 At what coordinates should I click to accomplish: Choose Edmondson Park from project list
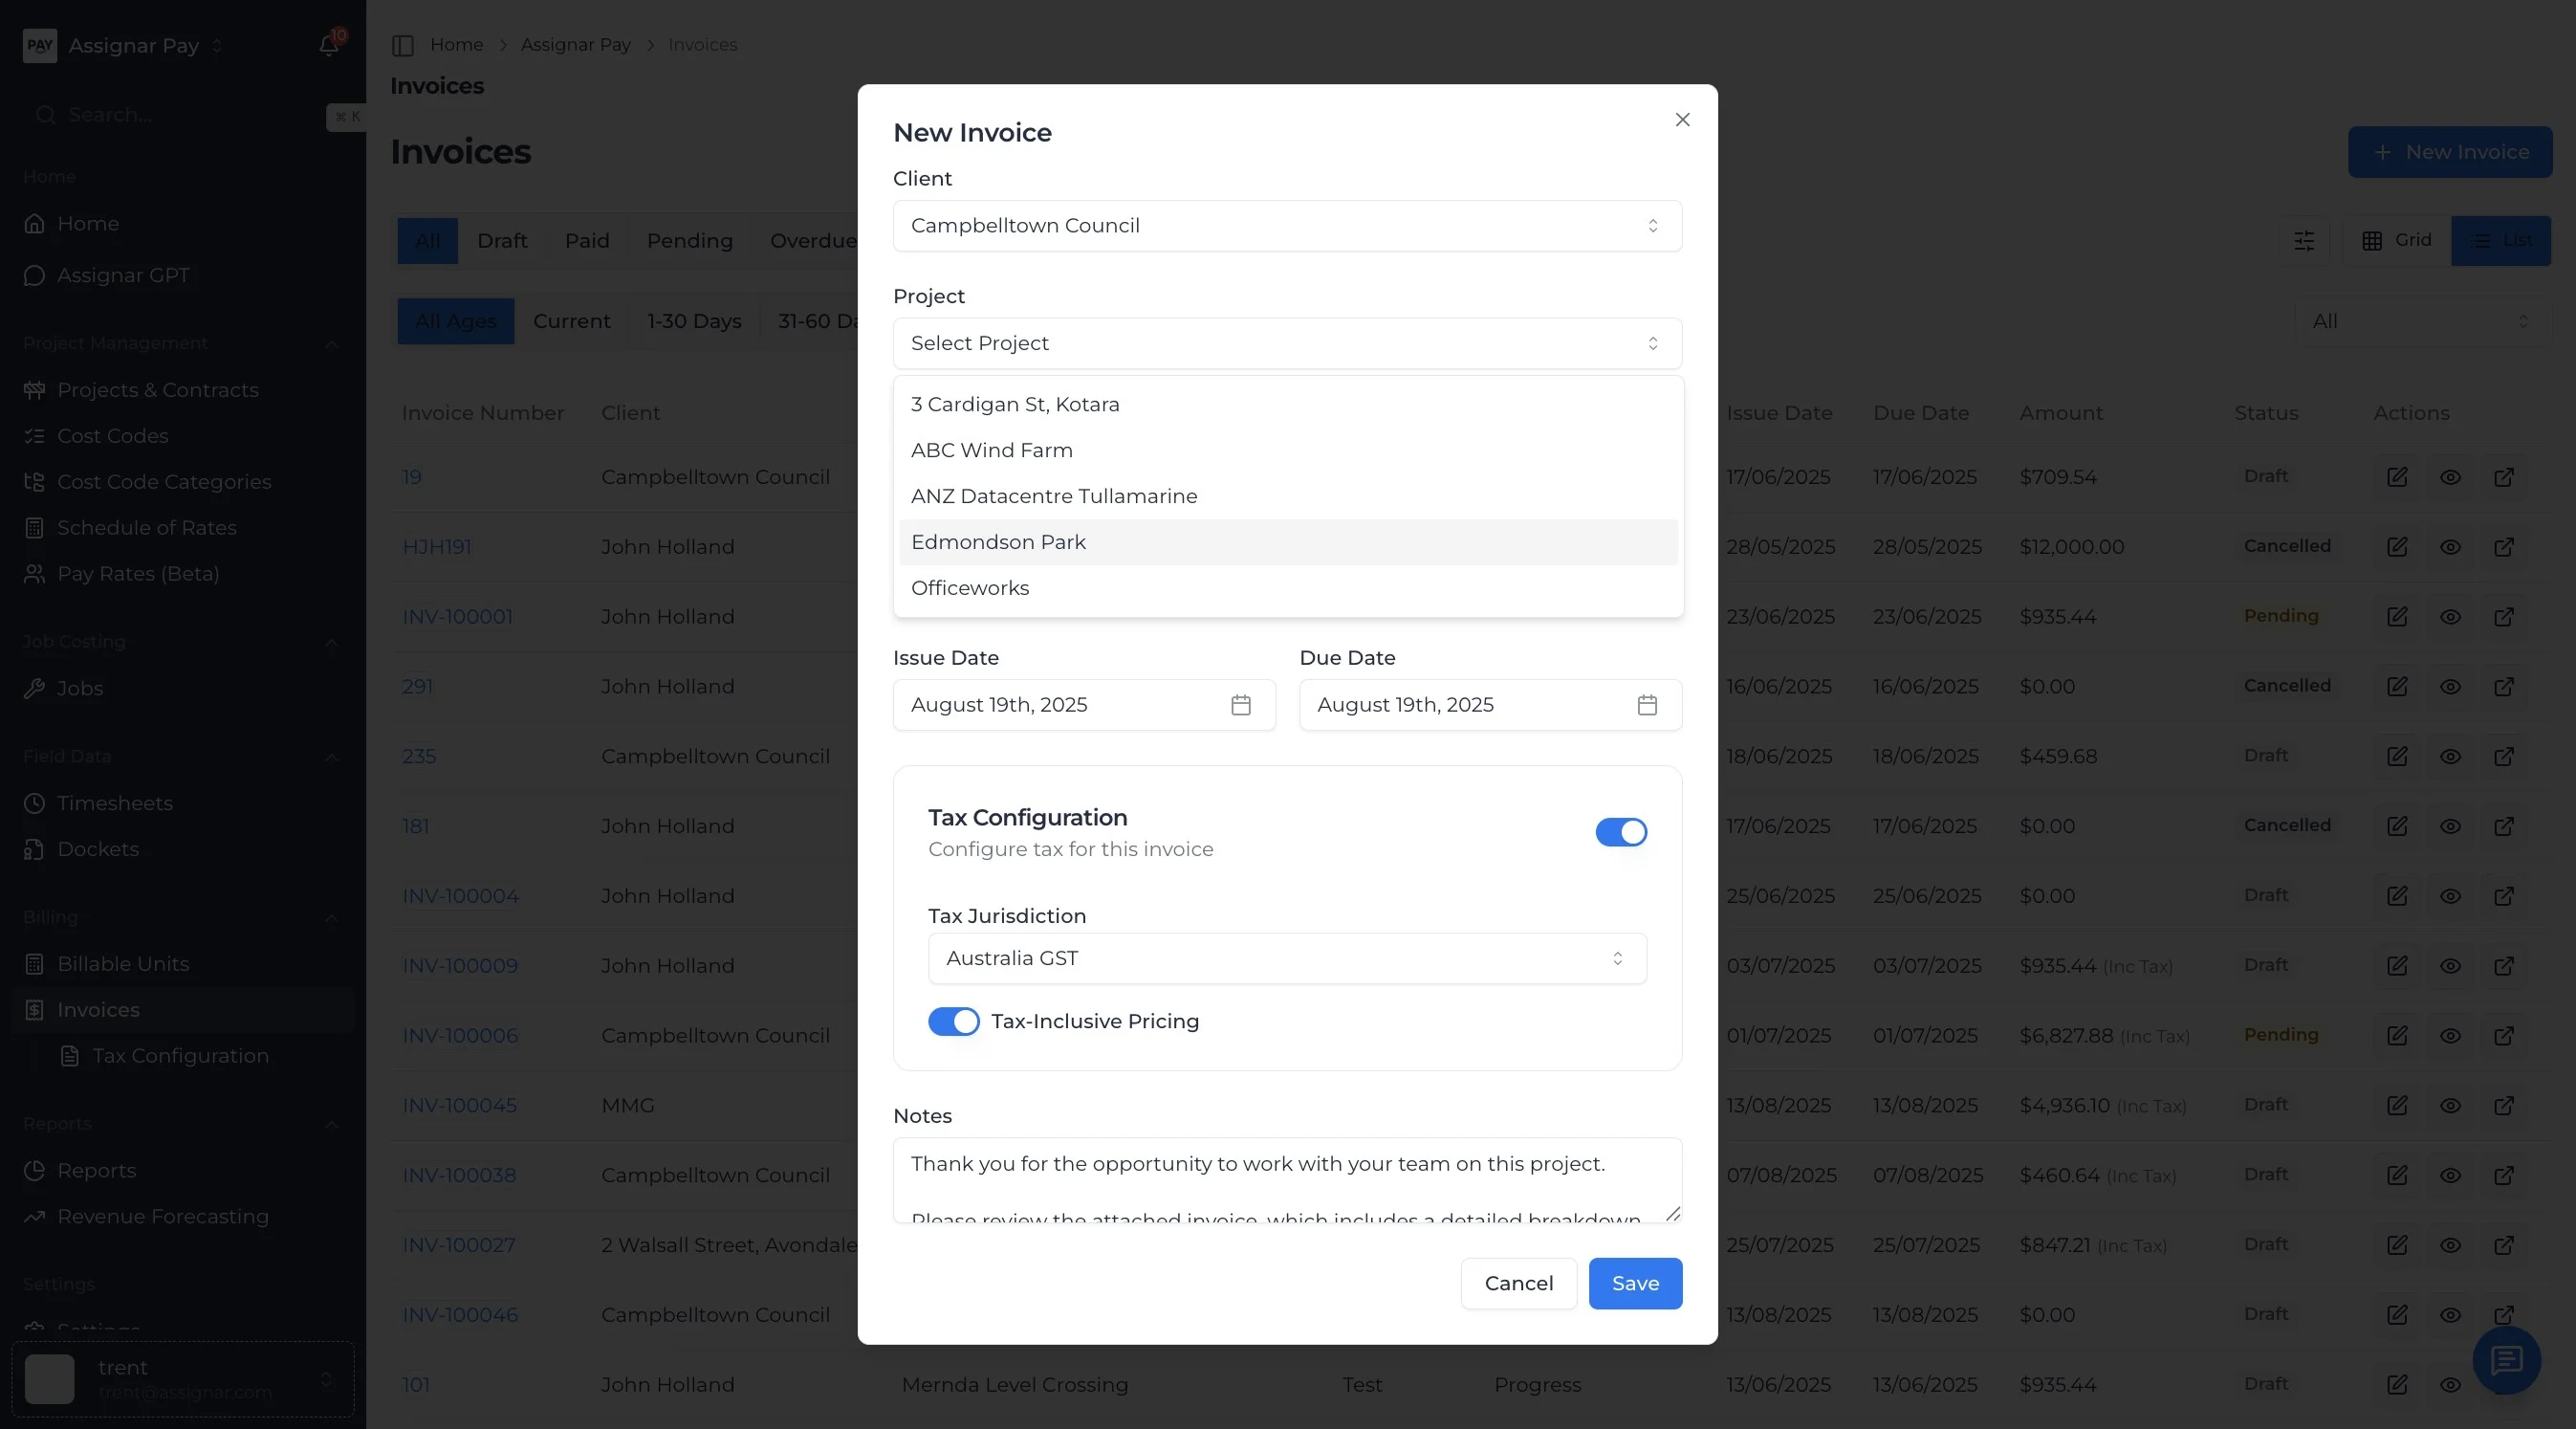(998, 542)
